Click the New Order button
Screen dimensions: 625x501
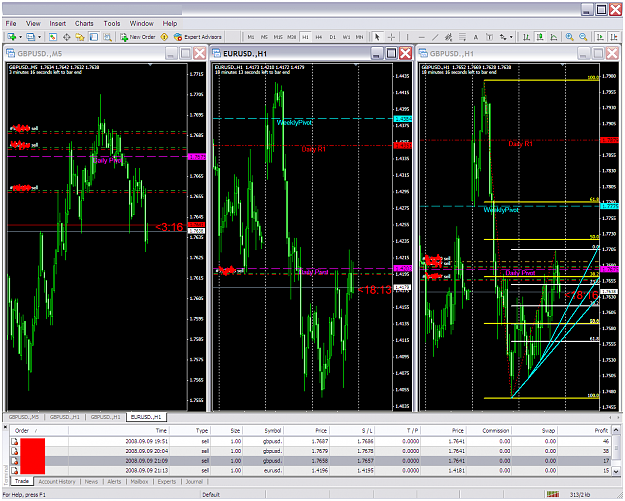click(x=138, y=37)
